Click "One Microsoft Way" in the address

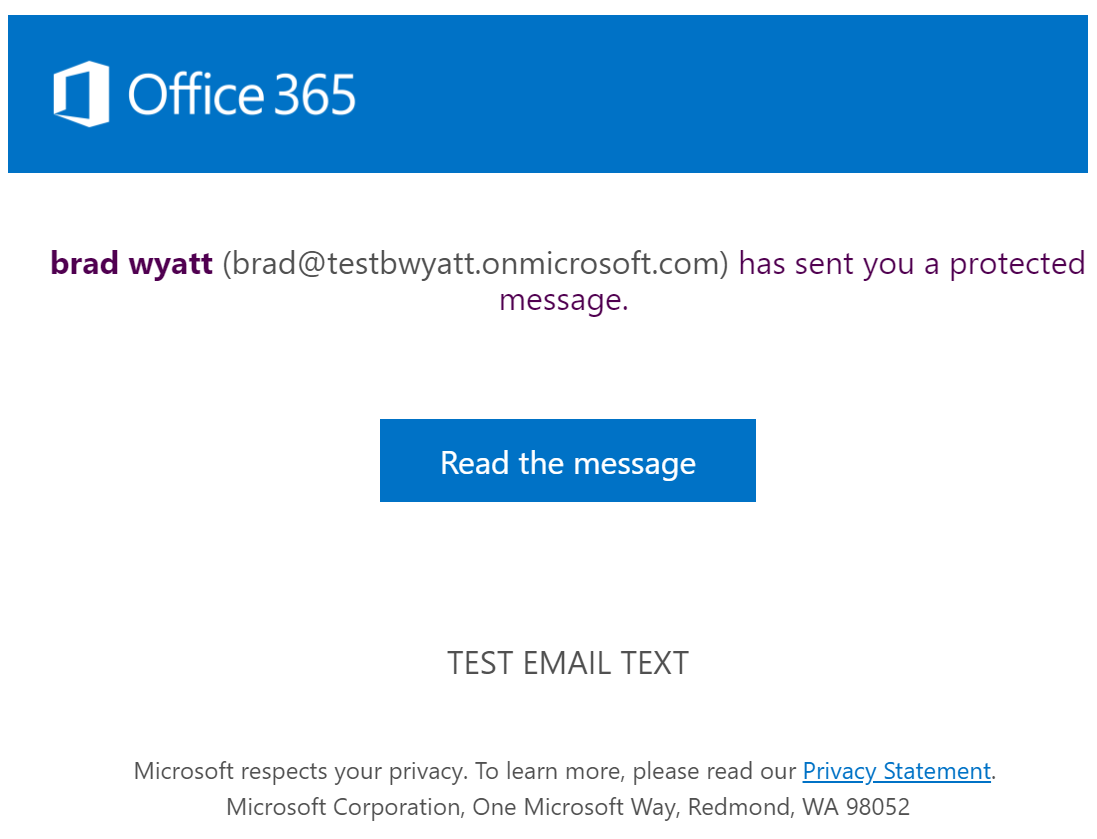[x=576, y=807]
